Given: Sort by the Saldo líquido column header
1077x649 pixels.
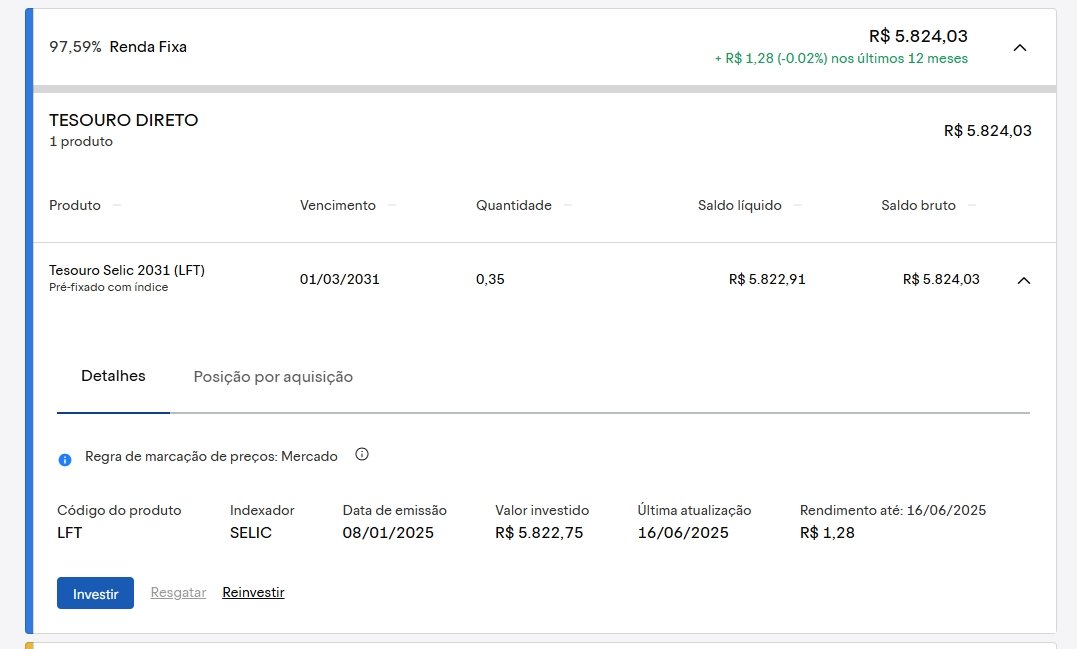Looking at the screenshot, I should 740,205.
